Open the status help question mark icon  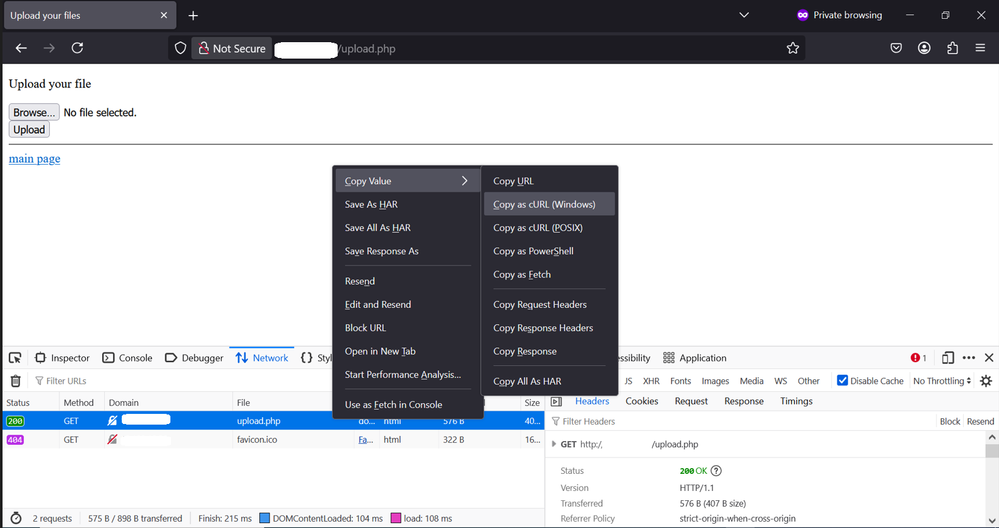716,471
